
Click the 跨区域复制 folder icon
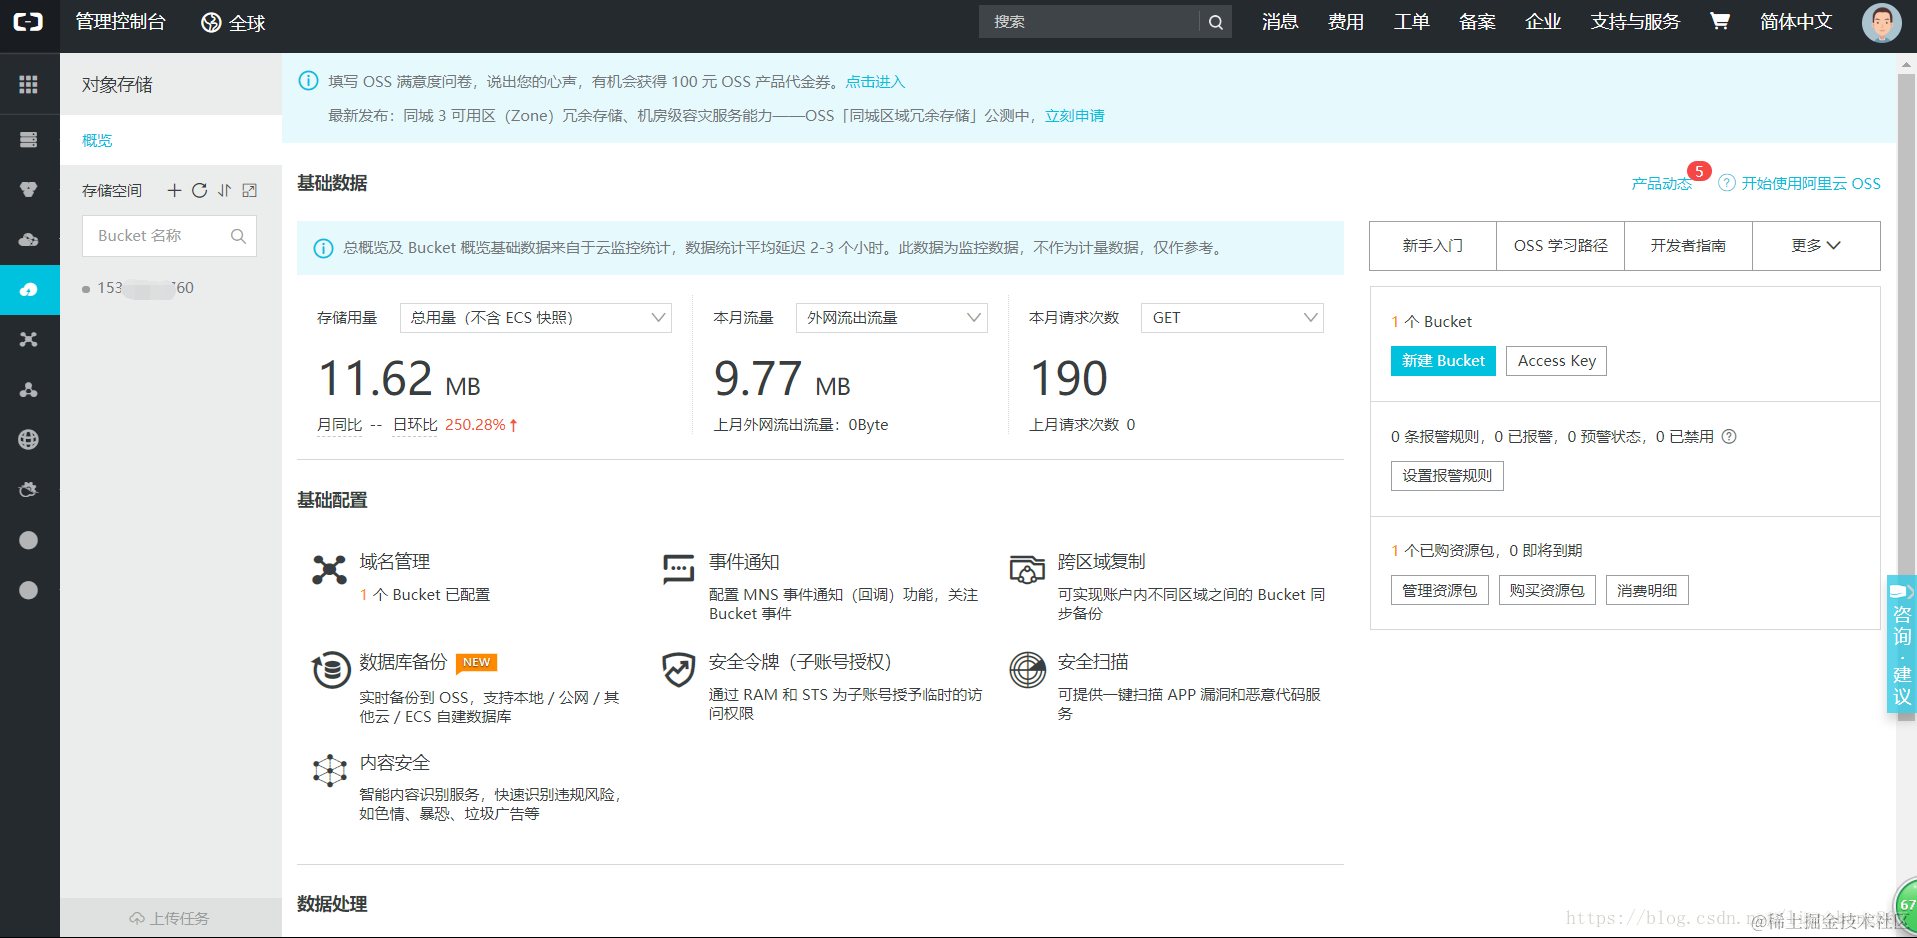point(1027,569)
